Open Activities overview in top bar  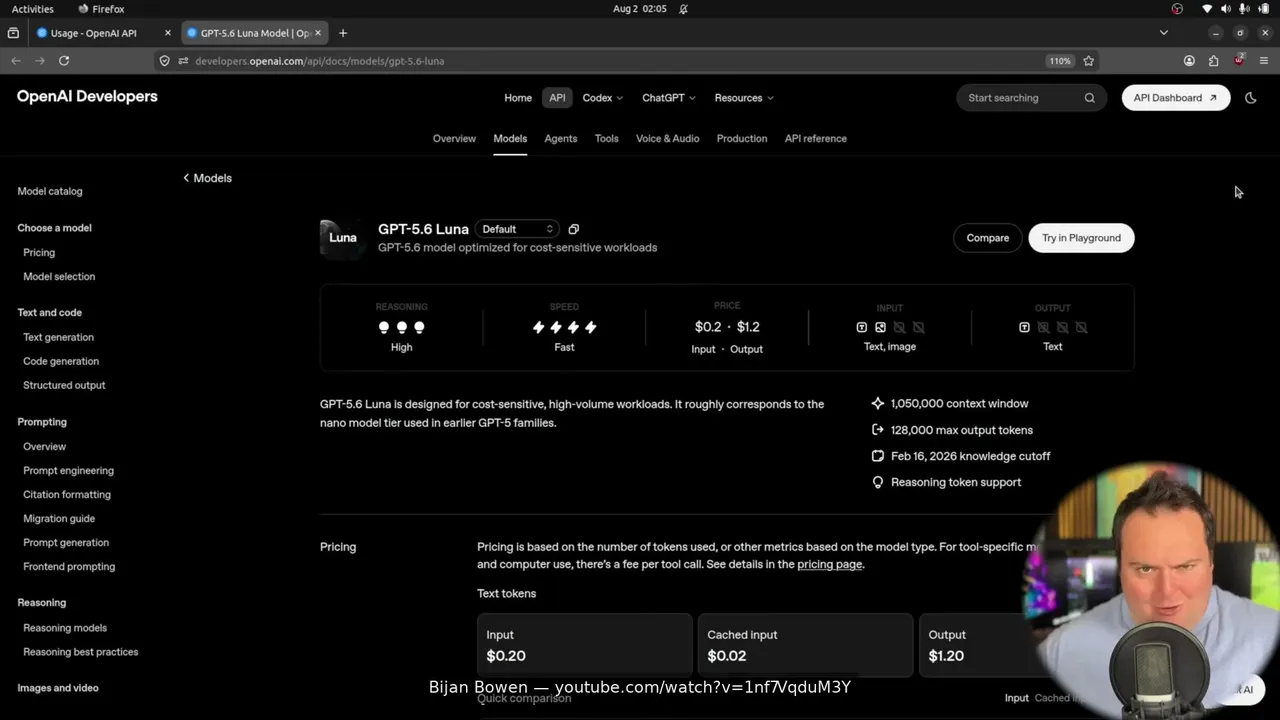tap(33, 9)
